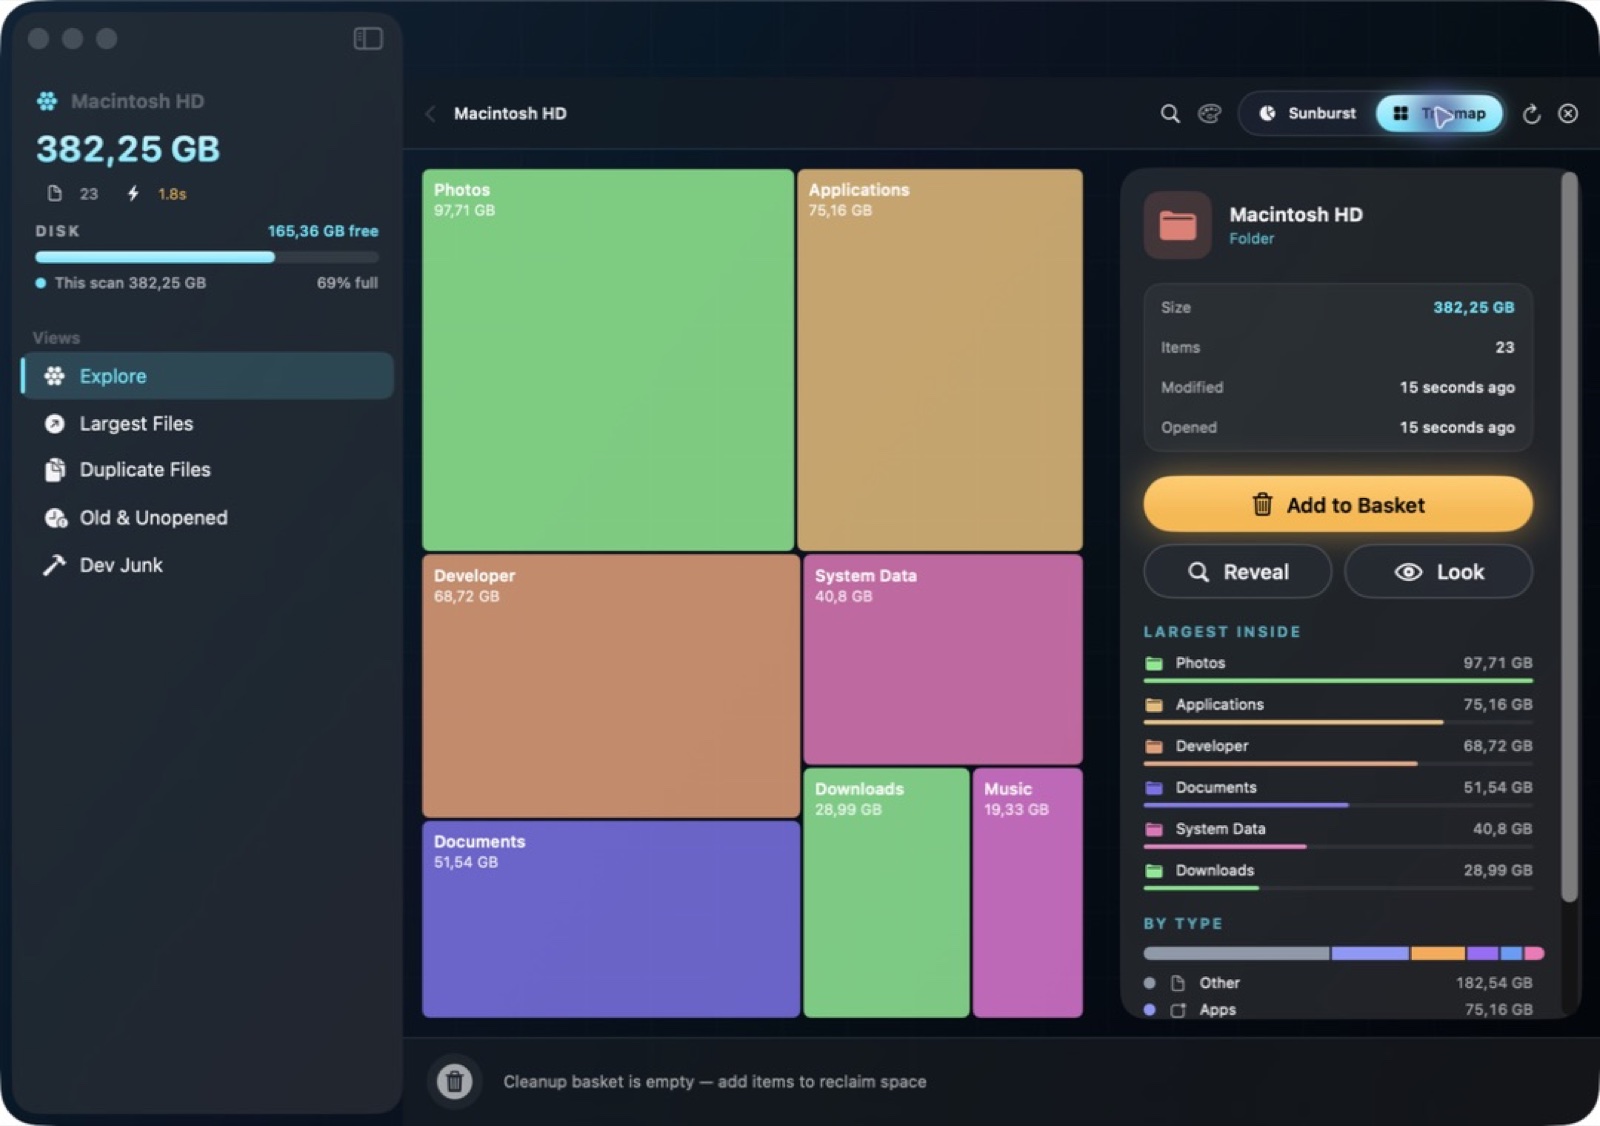Viewport: 1600px width, 1126px height.
Task: Click the 69% full label
Action: (x=347, y=283)
